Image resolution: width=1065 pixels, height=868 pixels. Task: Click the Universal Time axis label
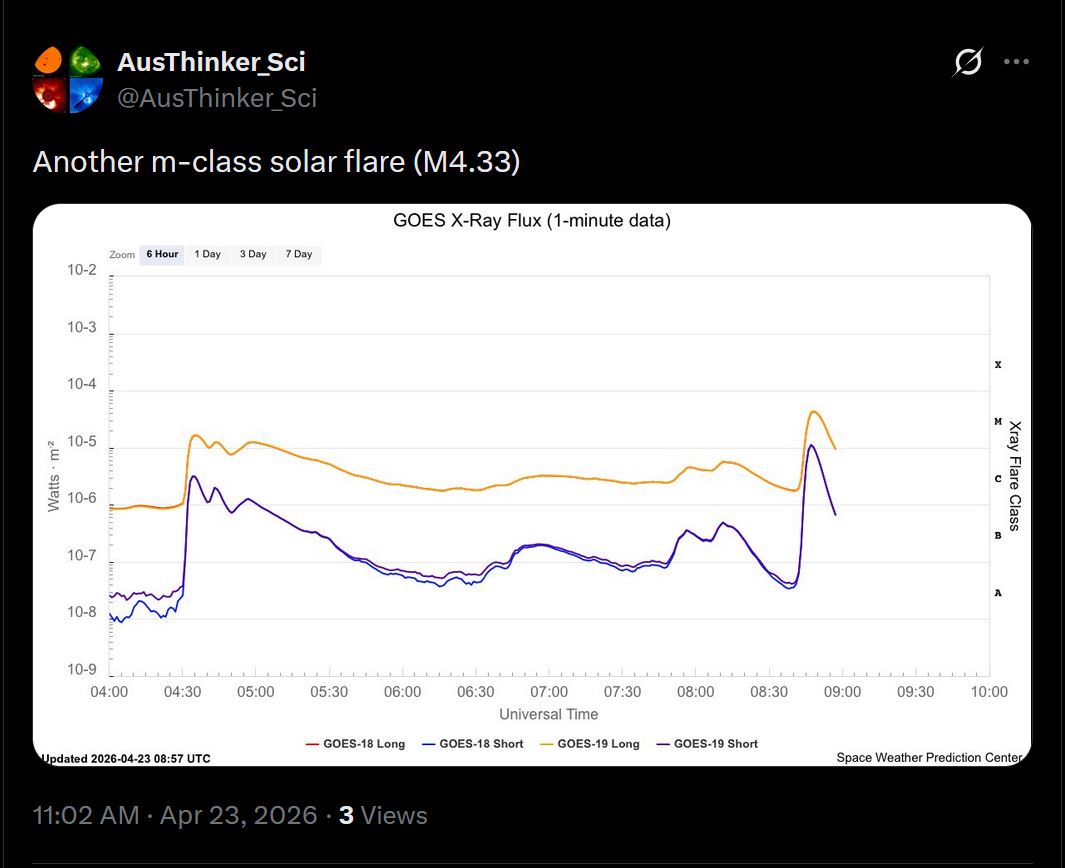[549, 714]
